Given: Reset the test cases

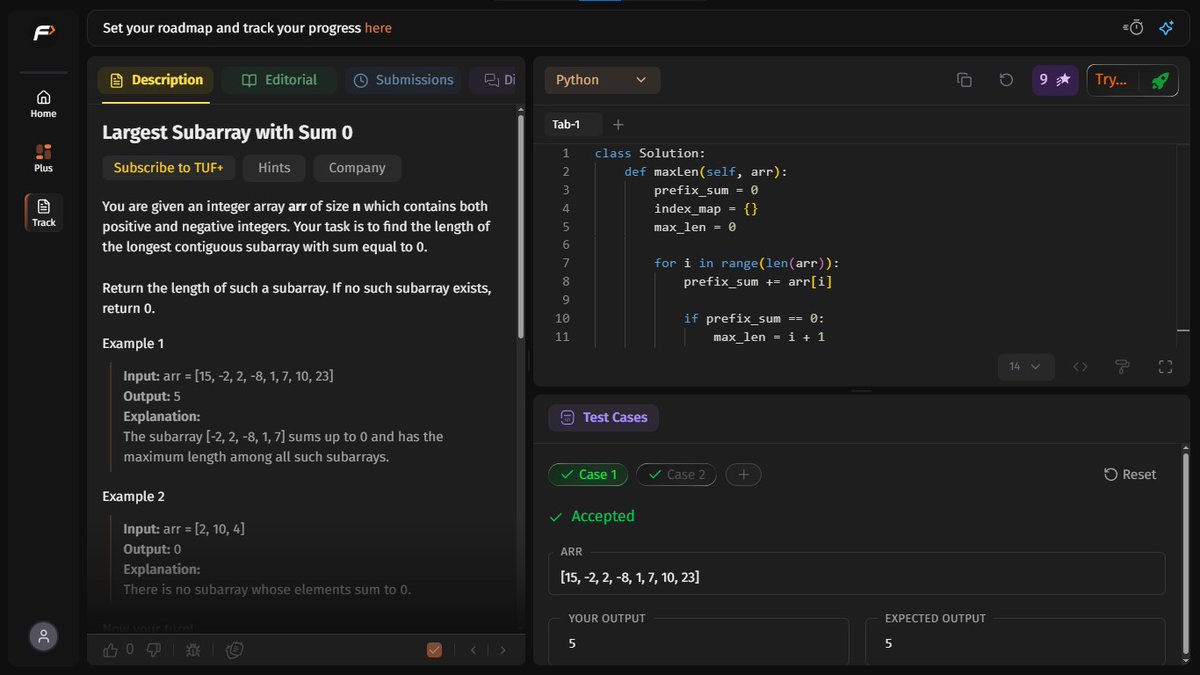Looking at the screenshot, I should point(1130,475).
